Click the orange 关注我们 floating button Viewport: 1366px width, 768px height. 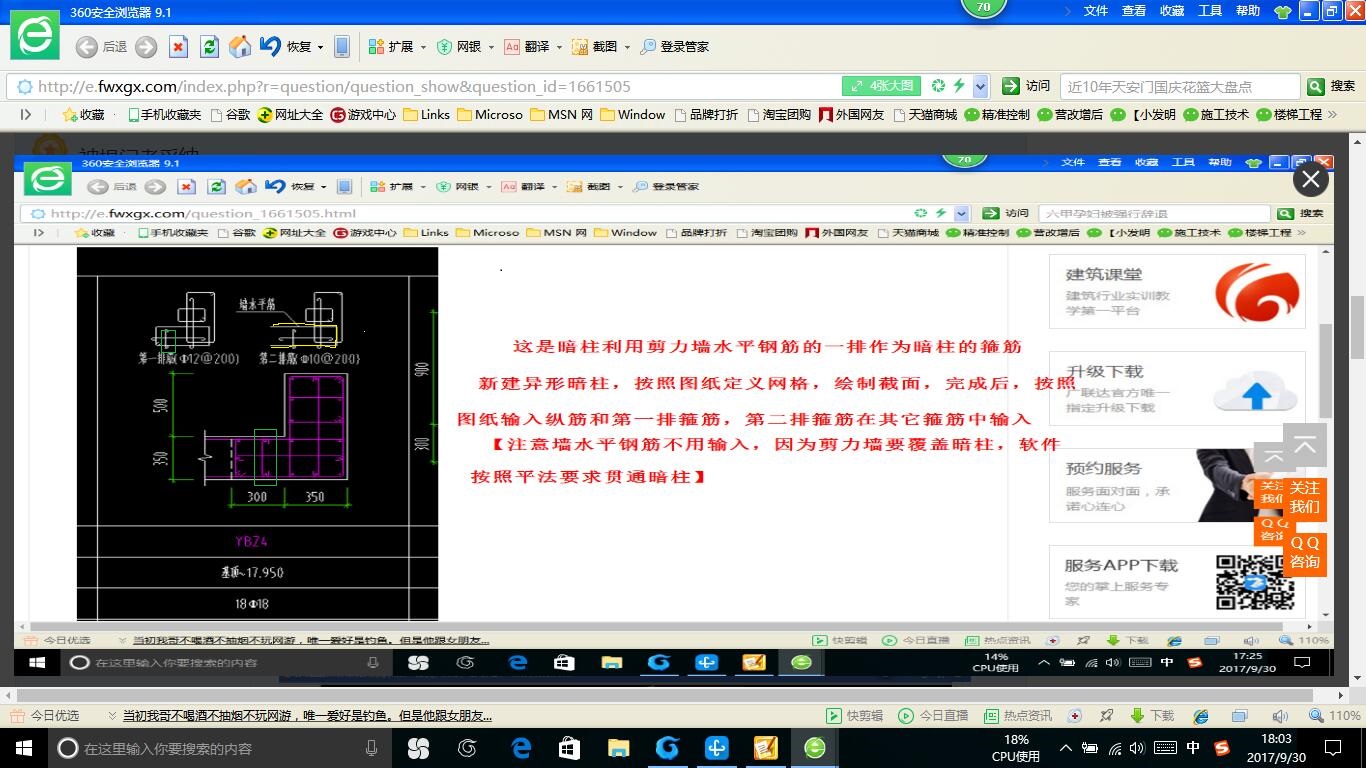pos(1304,497)
